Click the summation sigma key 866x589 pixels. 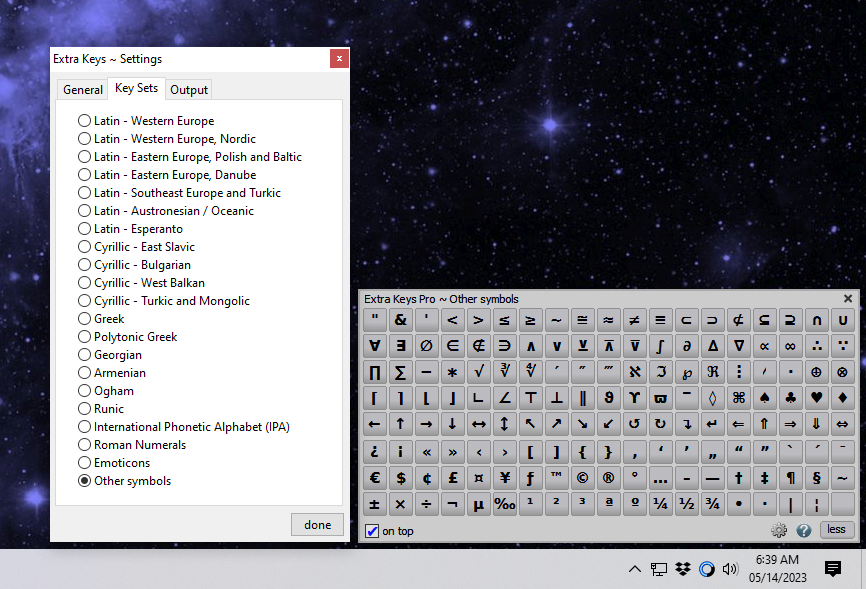point(400,372)
